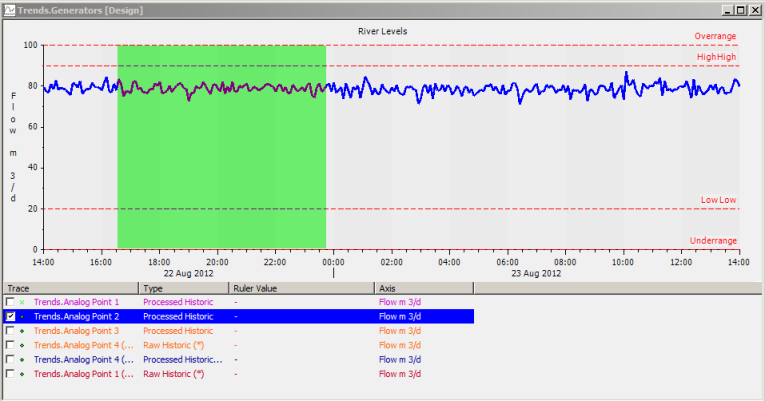Click the green X marker beside Analog Point 1

click(x=23, y=301)
